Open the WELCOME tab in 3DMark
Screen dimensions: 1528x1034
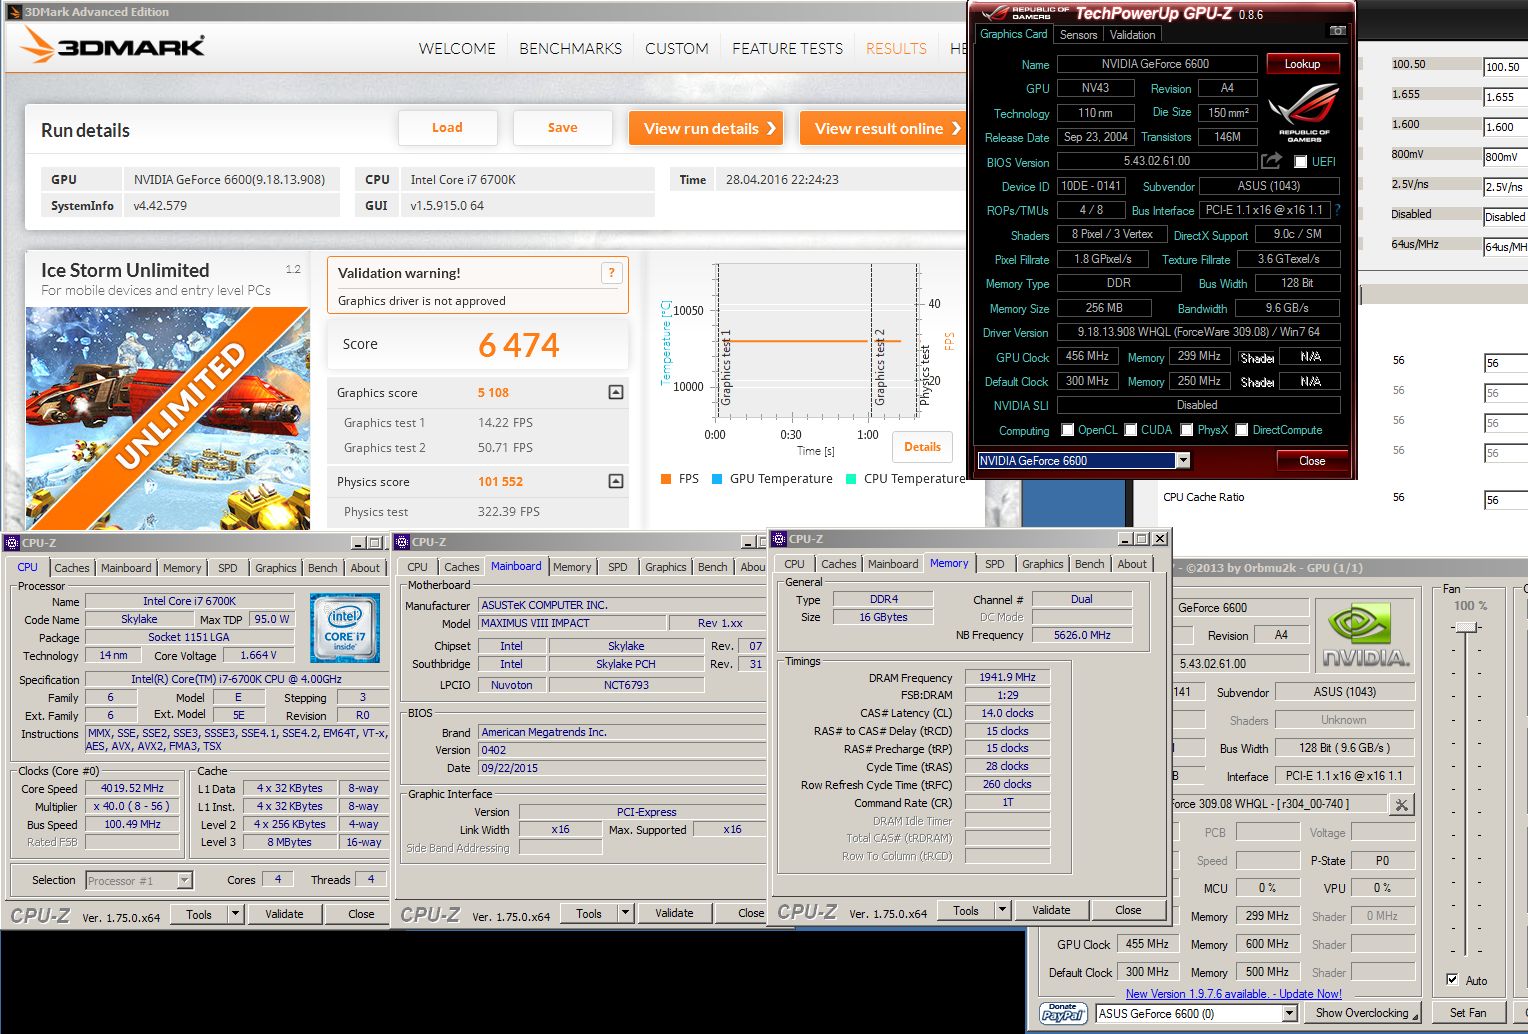(457, 48)
